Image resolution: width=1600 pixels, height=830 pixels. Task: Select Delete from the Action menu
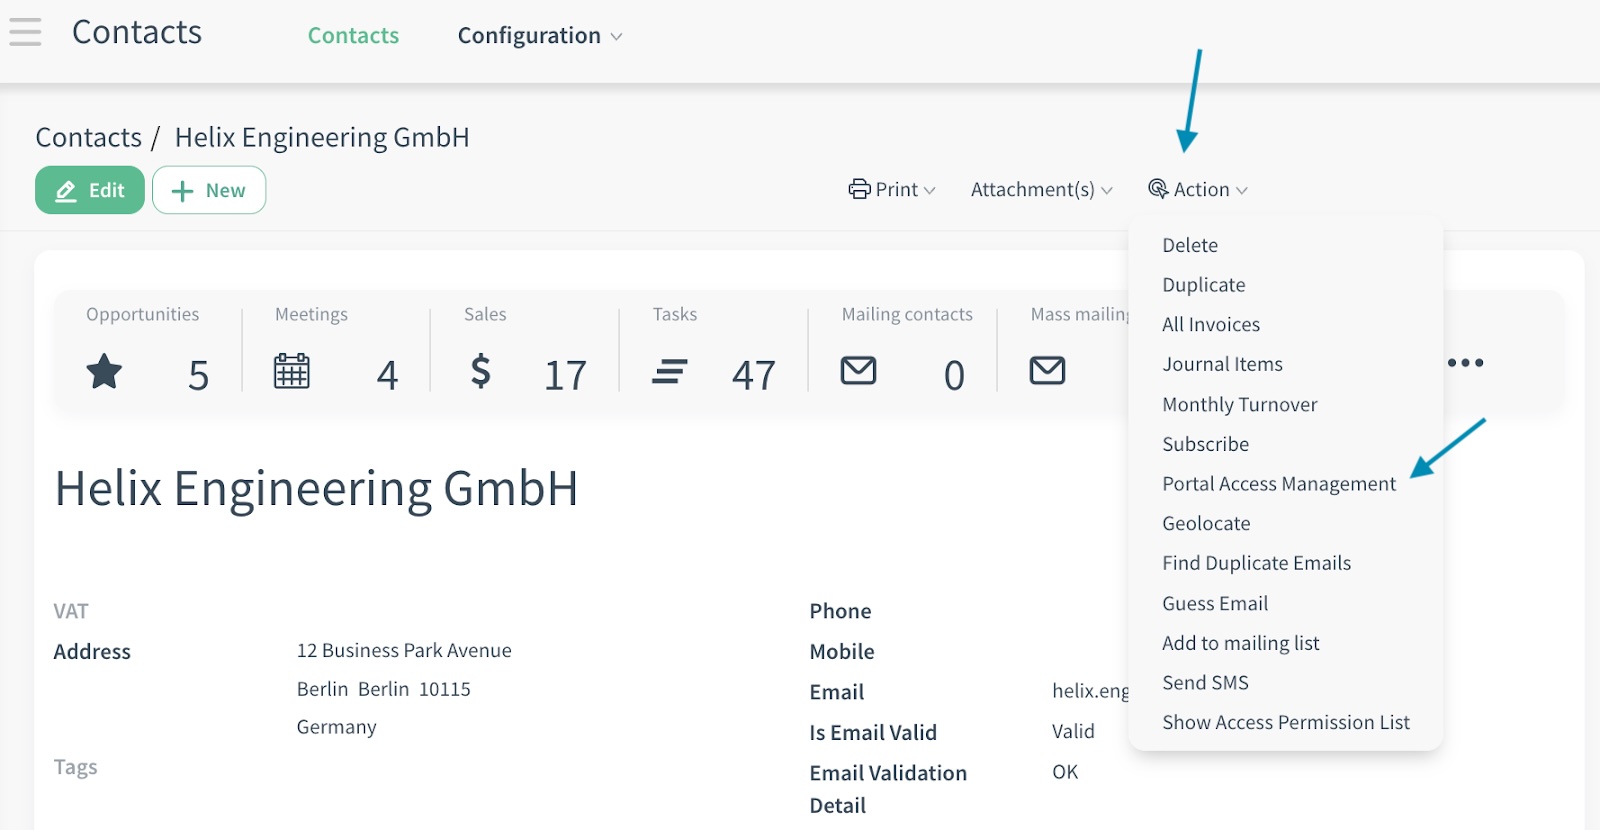(1189, 245)
